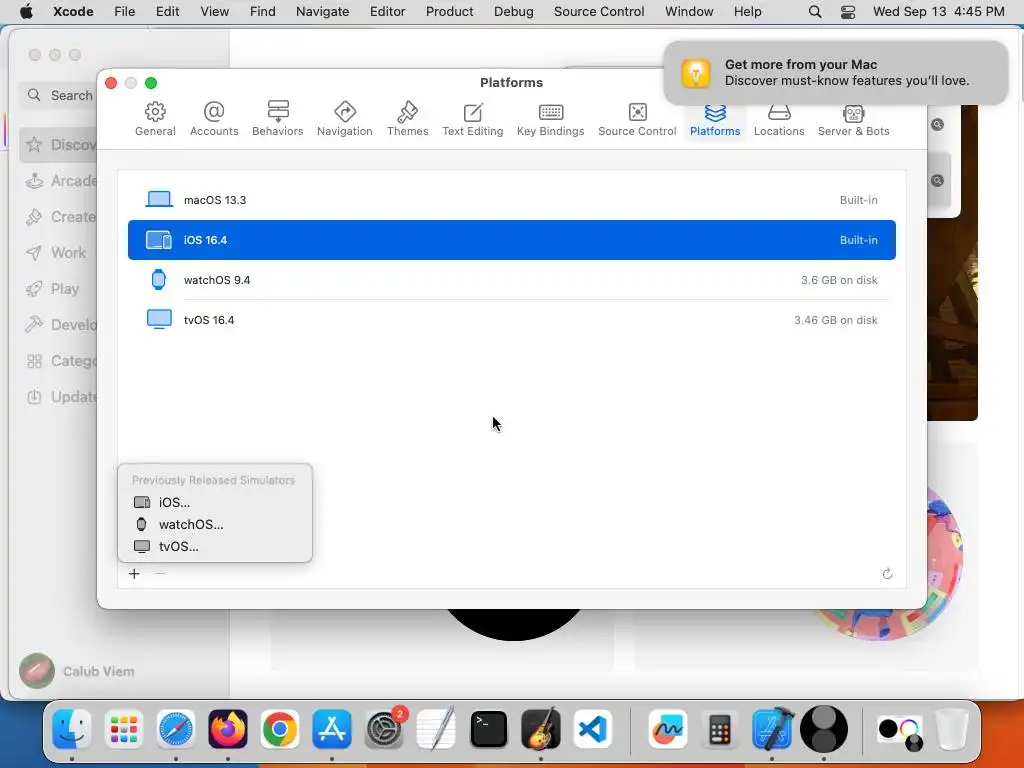Open the Debug menu
The height and width of the screenshot is (768, 1024).
pos(513,11)
